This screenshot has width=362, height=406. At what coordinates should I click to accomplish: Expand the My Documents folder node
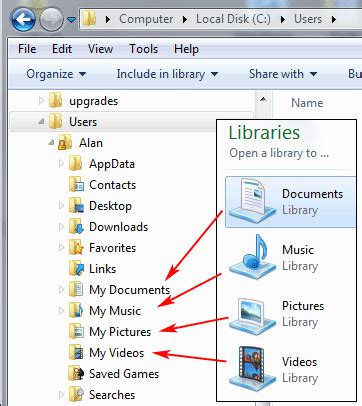(61, 289)
